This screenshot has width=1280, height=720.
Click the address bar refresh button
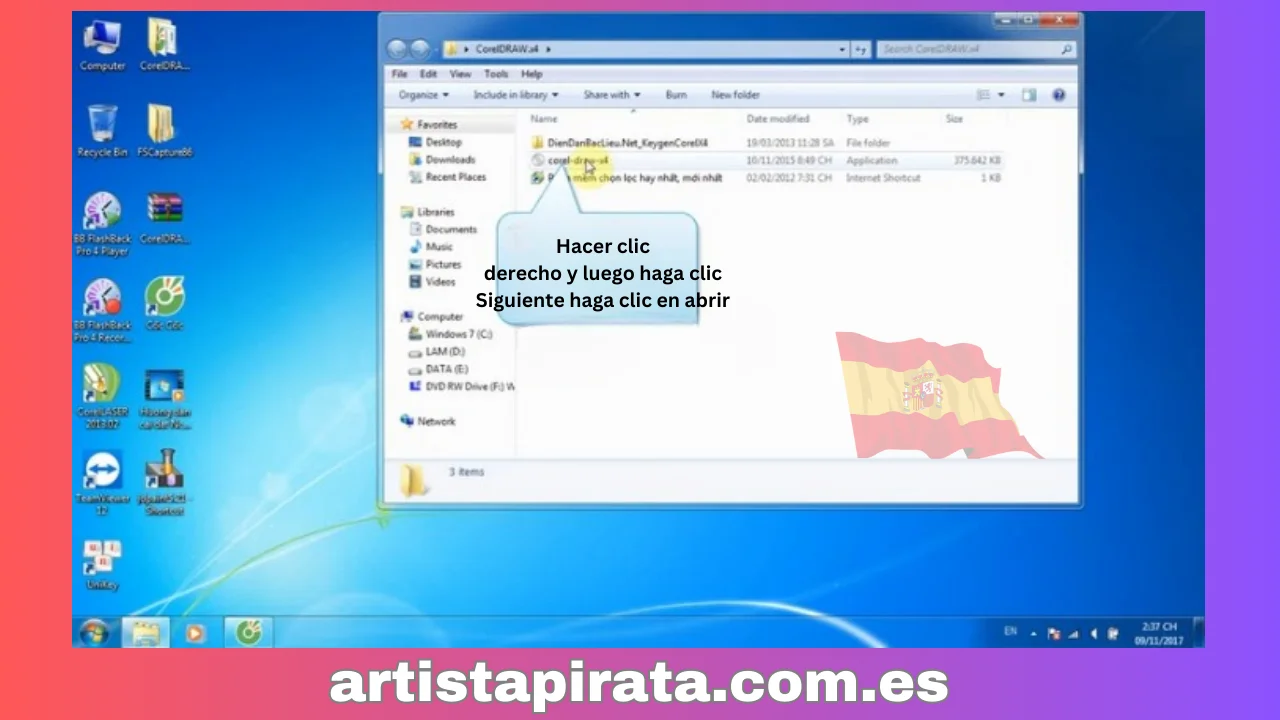coord(861,49)
